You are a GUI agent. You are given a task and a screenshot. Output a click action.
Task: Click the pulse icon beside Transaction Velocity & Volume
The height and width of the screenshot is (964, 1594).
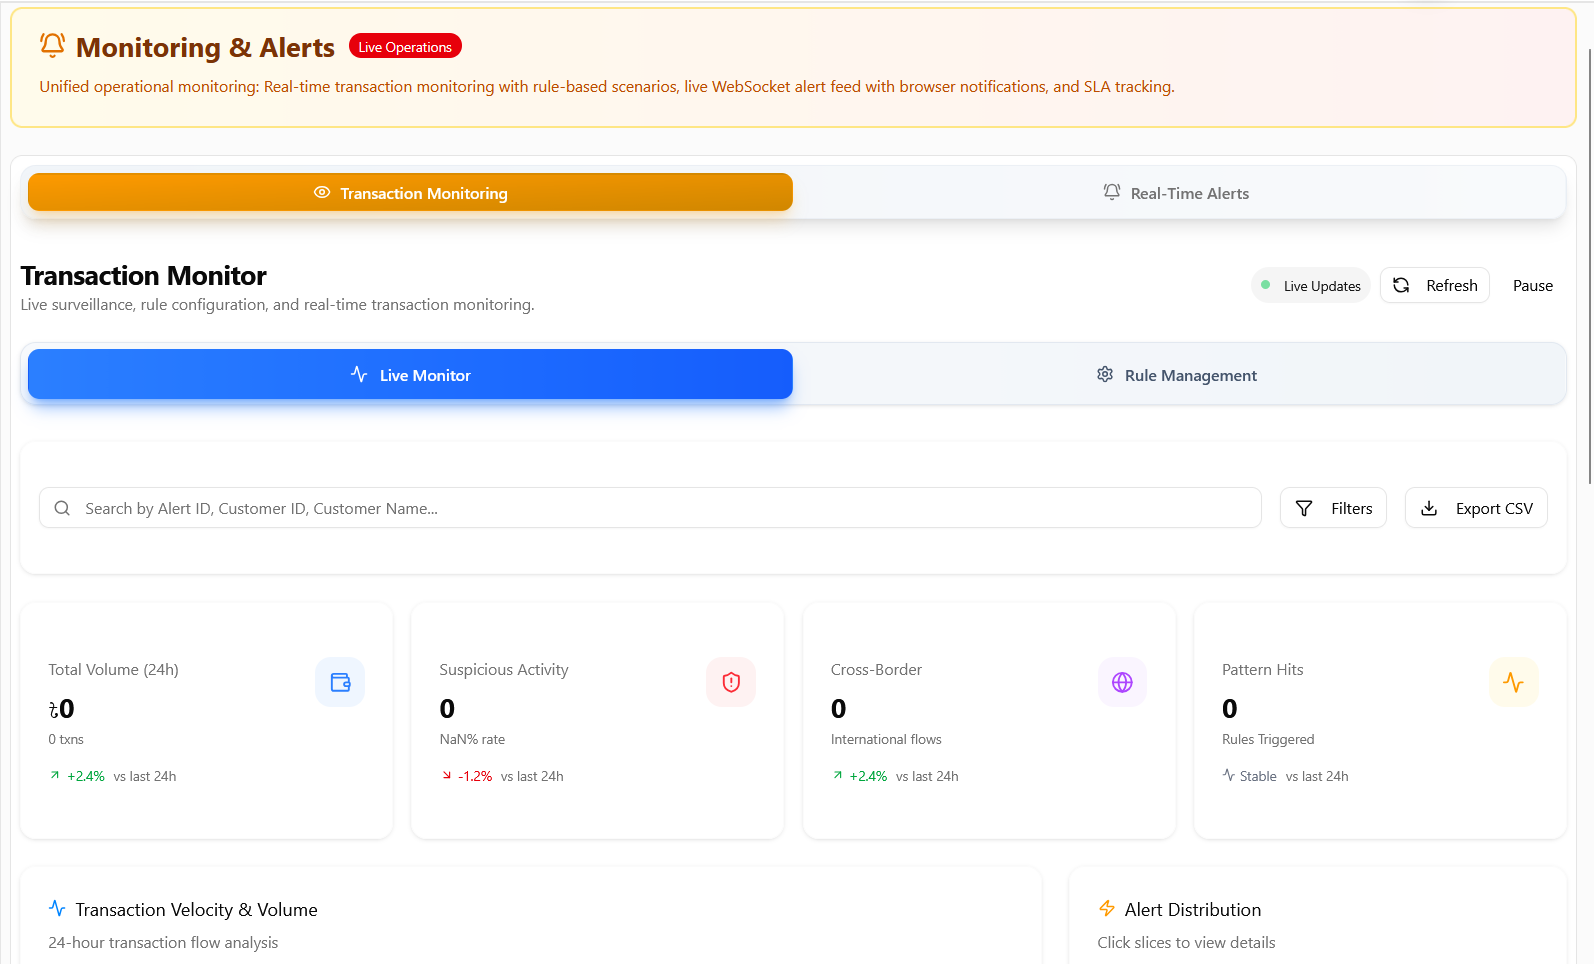coord(57,908)
